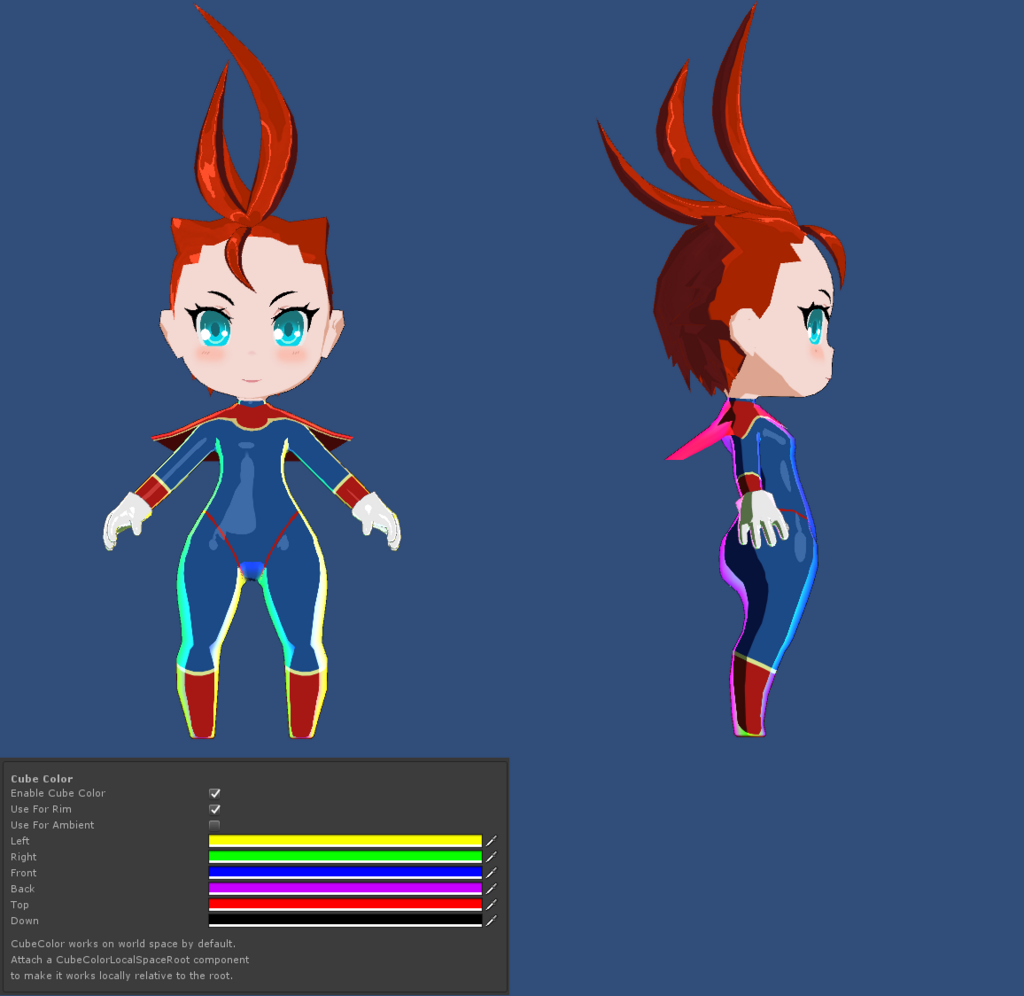Pick the Down color with its eyedropper

click(x=491, y=920)
